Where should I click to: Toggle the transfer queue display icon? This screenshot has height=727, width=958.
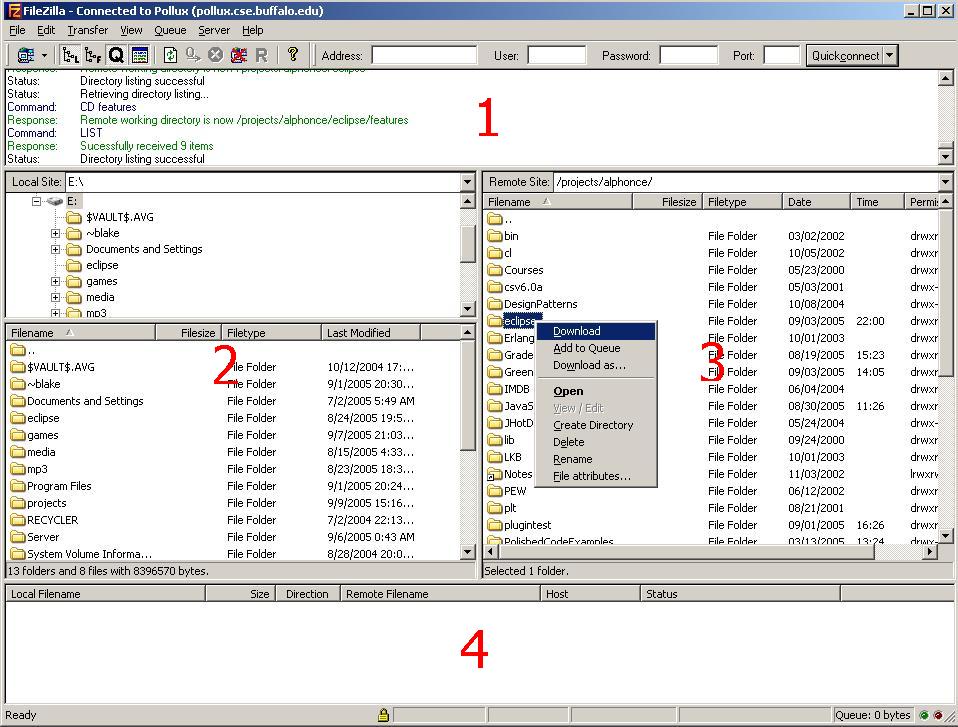click(117, 55)
